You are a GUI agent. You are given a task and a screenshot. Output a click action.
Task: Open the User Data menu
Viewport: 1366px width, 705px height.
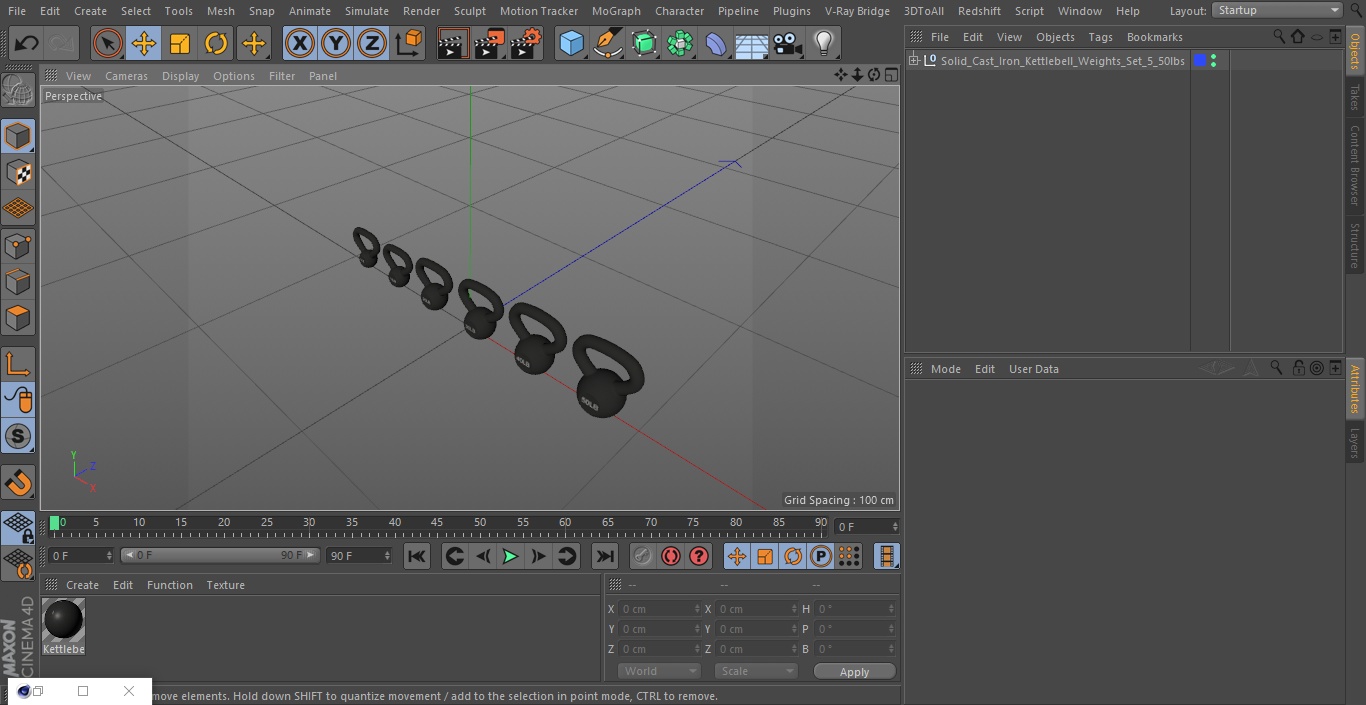(x=1033, y=369)
